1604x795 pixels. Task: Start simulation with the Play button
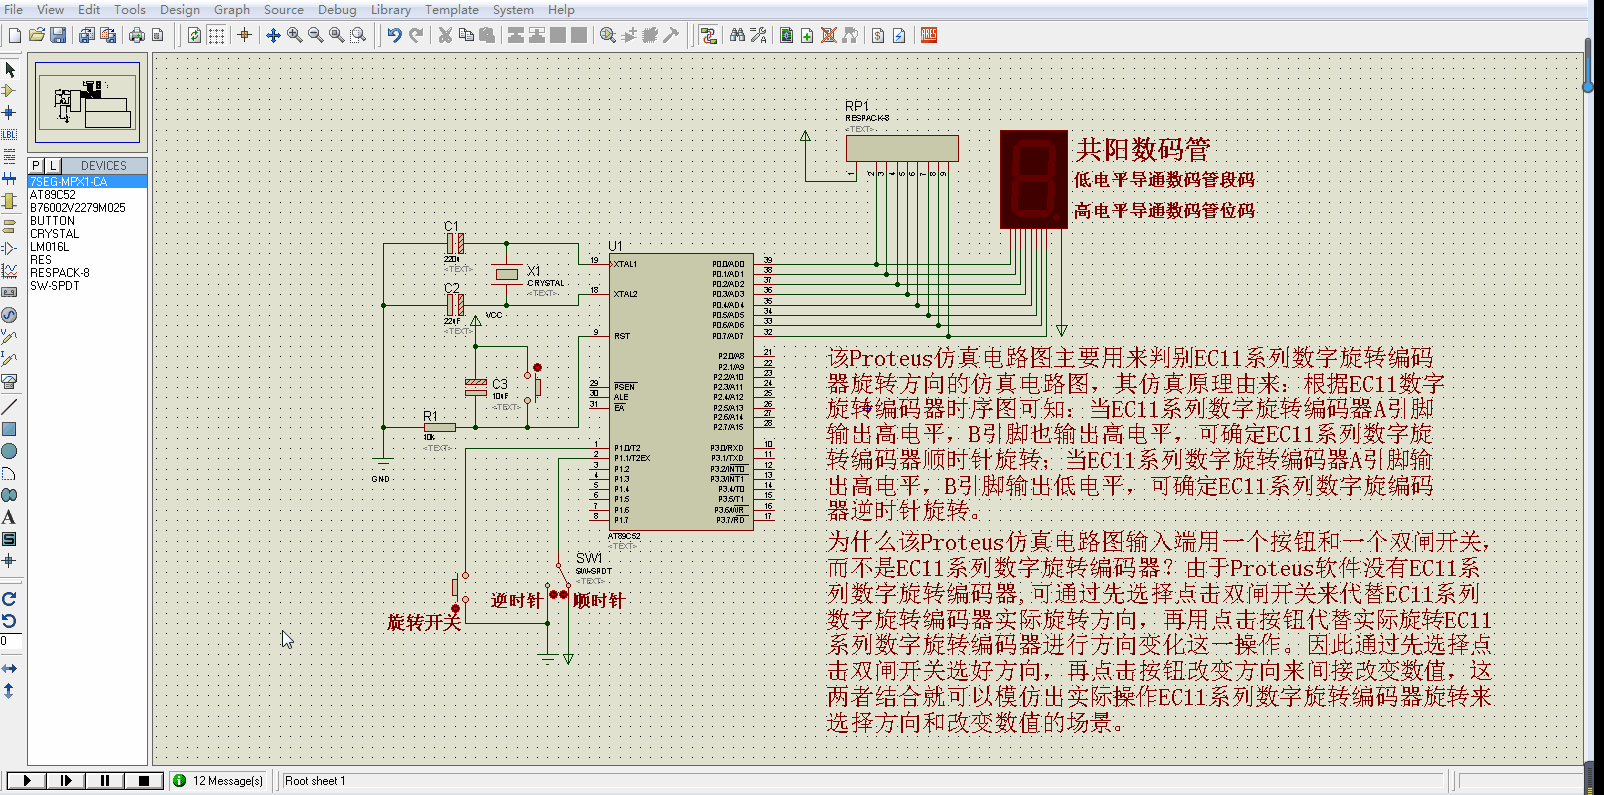click(x=27, y=780)
